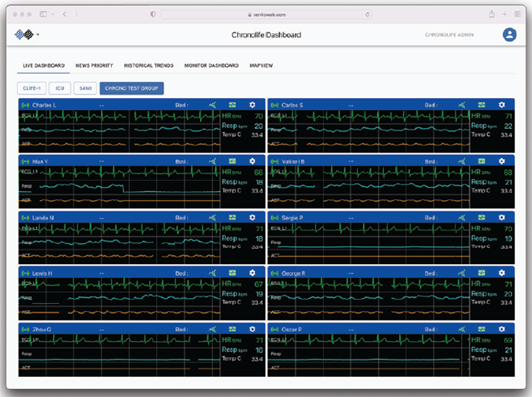
Task: Click the Chronolife Admin label
Action: tap(449, 35)
